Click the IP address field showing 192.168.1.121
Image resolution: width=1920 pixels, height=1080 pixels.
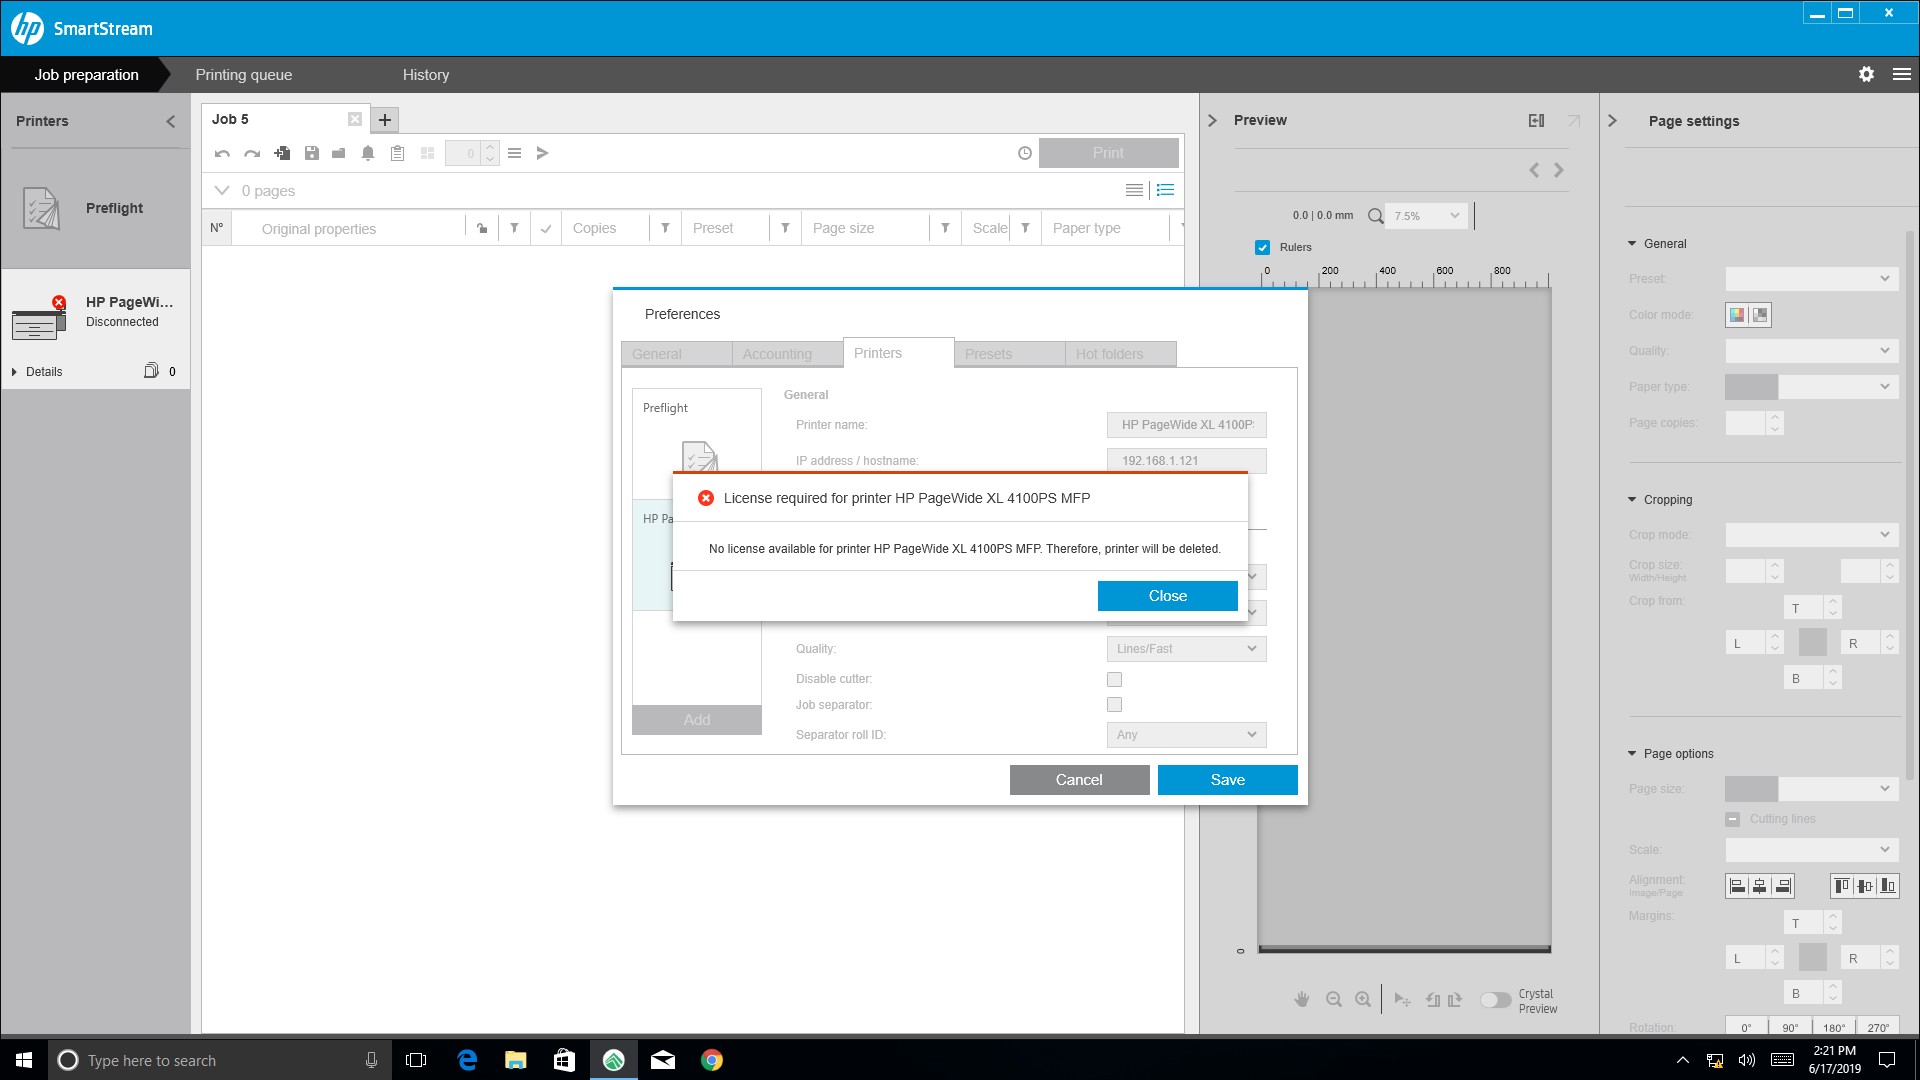[1185, 460]
